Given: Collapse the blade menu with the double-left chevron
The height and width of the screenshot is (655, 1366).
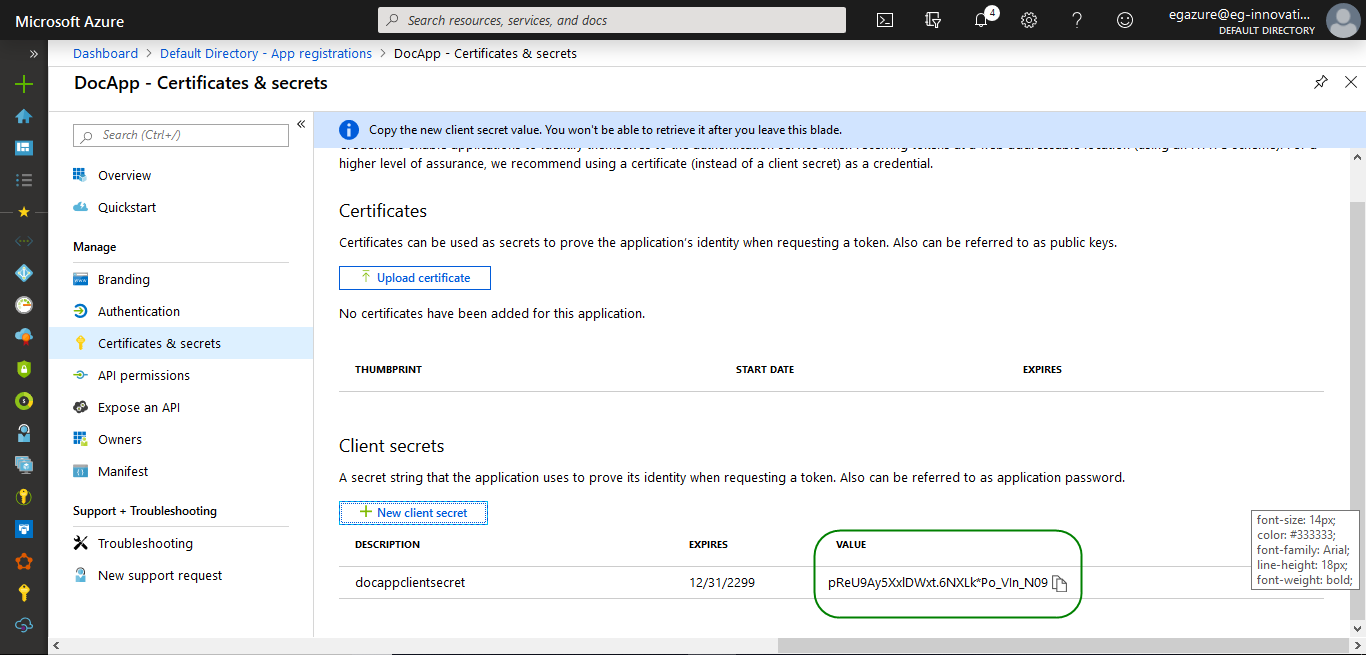Looking at the screenshot, I should pyautogui.click(x=300, y=124).
